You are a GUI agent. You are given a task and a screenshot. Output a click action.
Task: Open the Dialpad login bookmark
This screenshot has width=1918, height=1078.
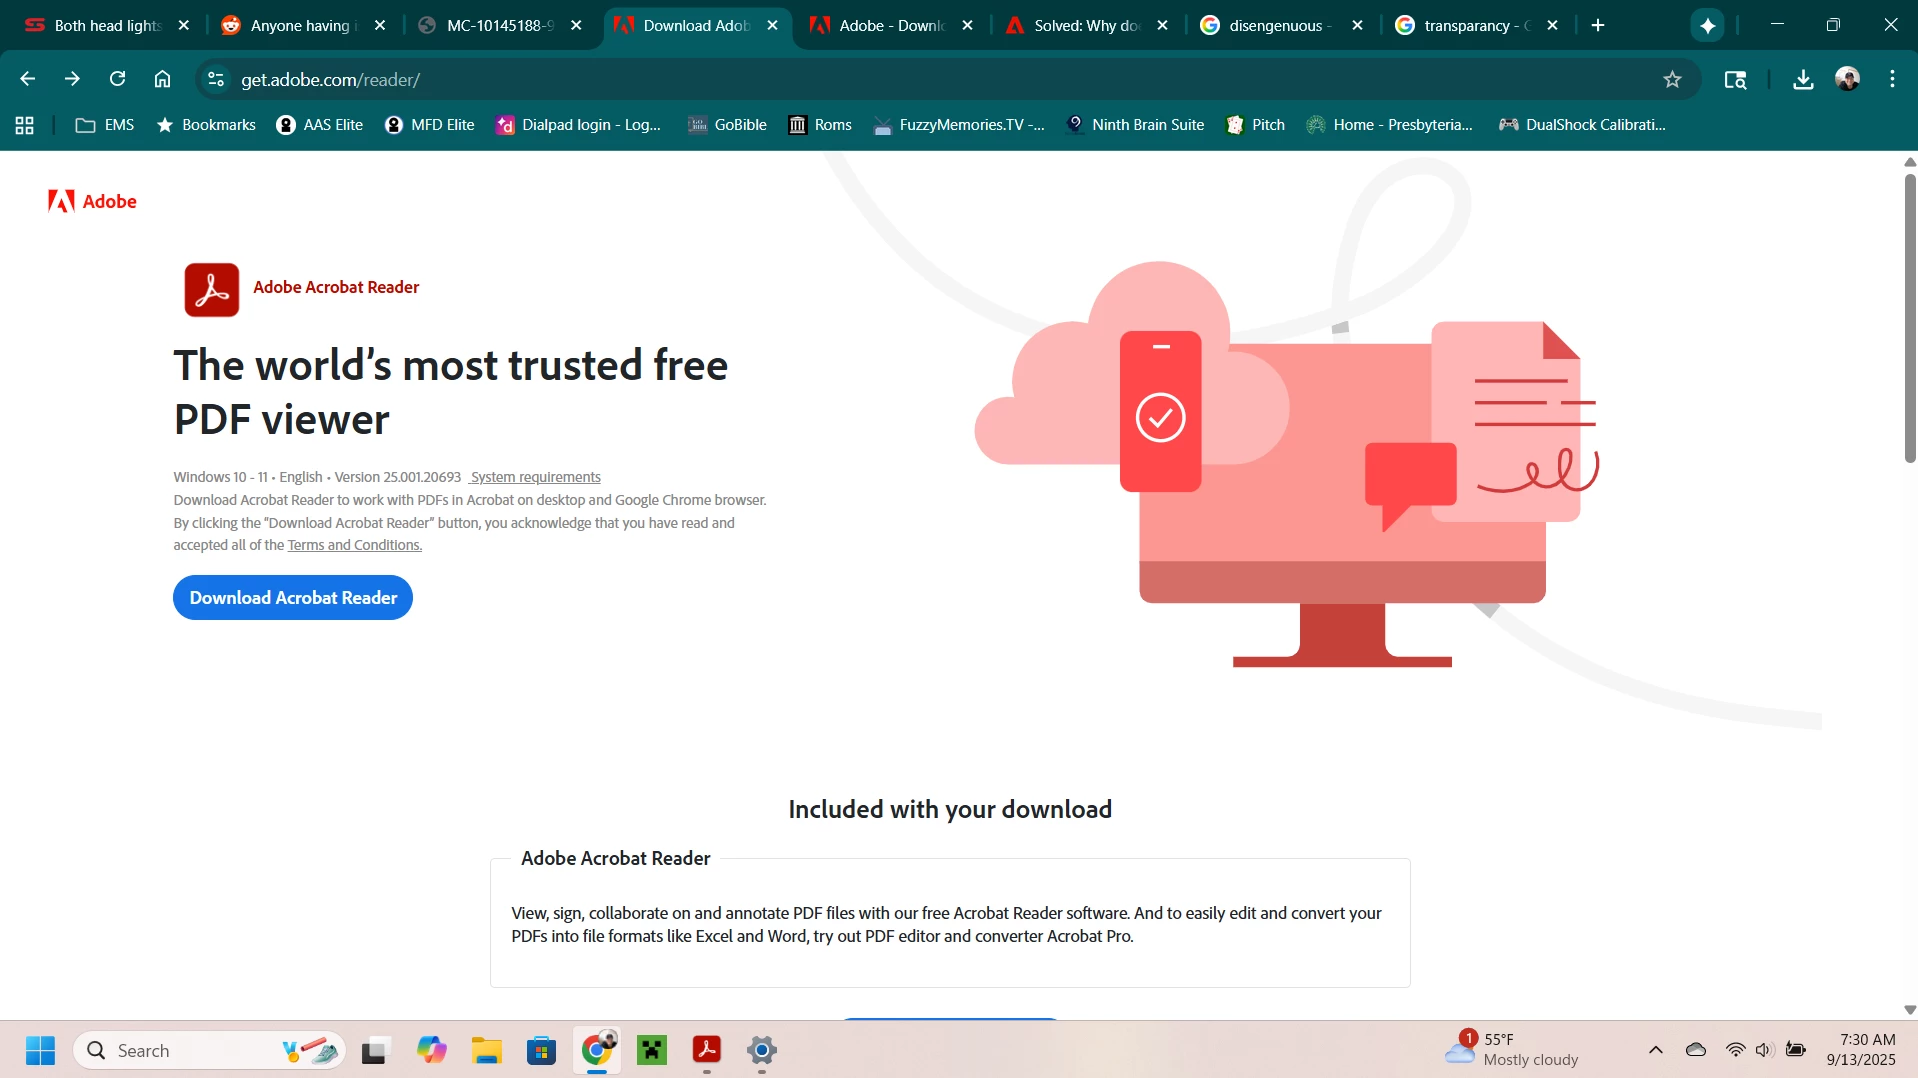click(x=579, y=125)
